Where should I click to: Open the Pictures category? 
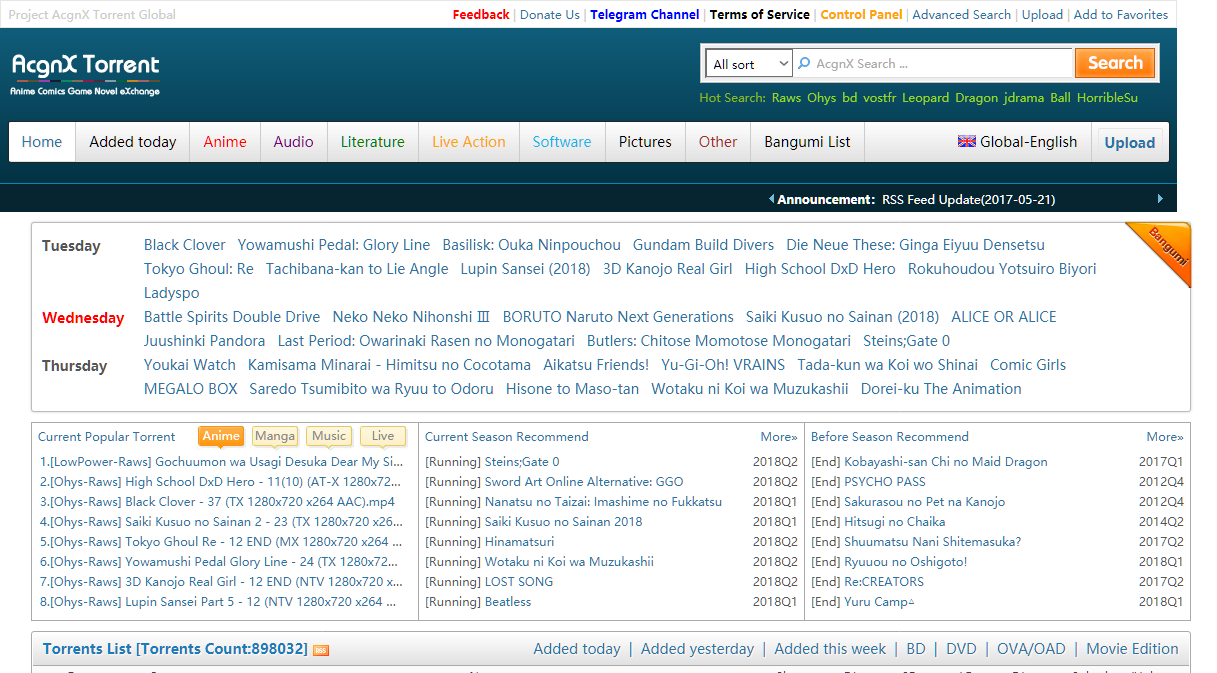click(x=645, y=142)
